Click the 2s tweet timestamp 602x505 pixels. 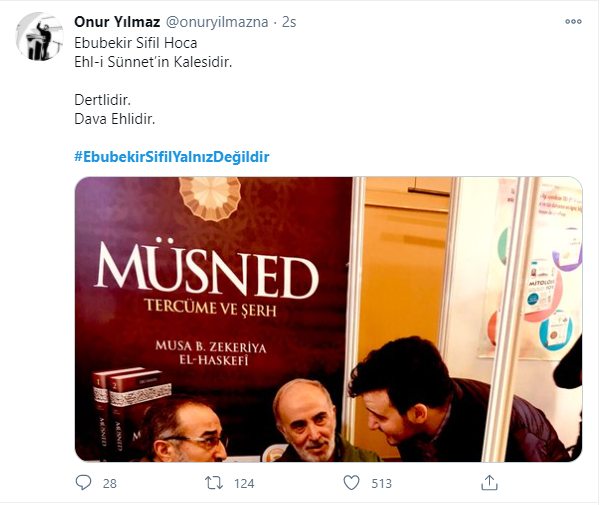288,22
